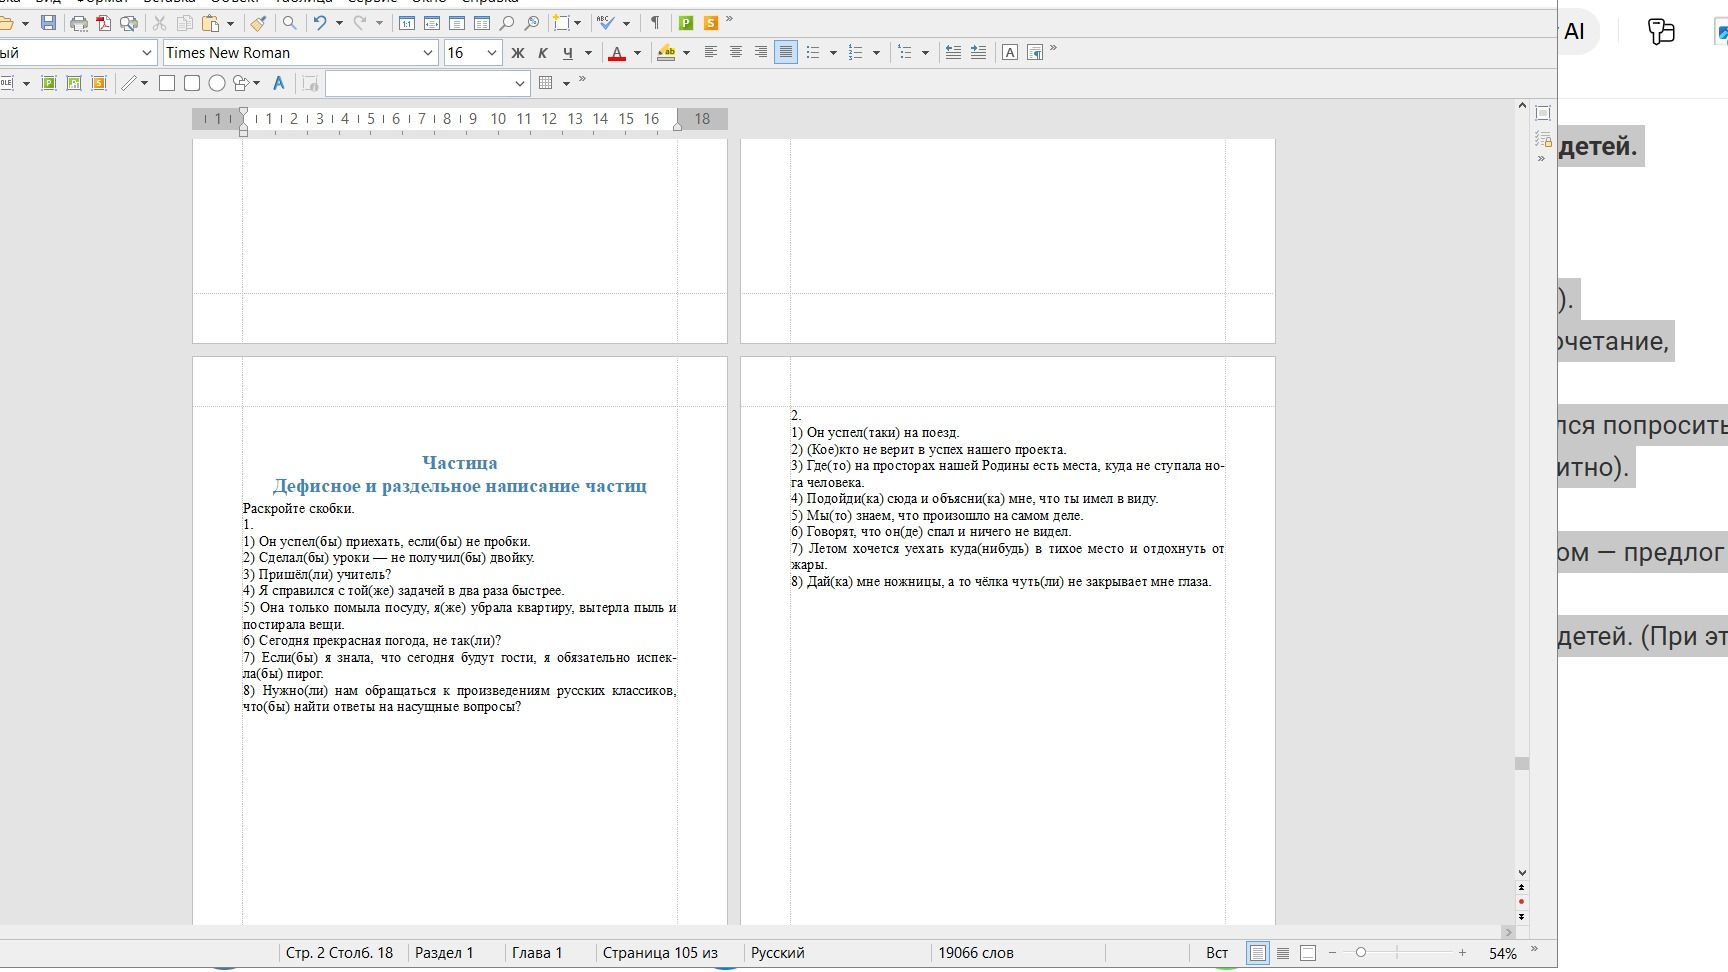Open underline style dropdown arrow

(588, 52)
